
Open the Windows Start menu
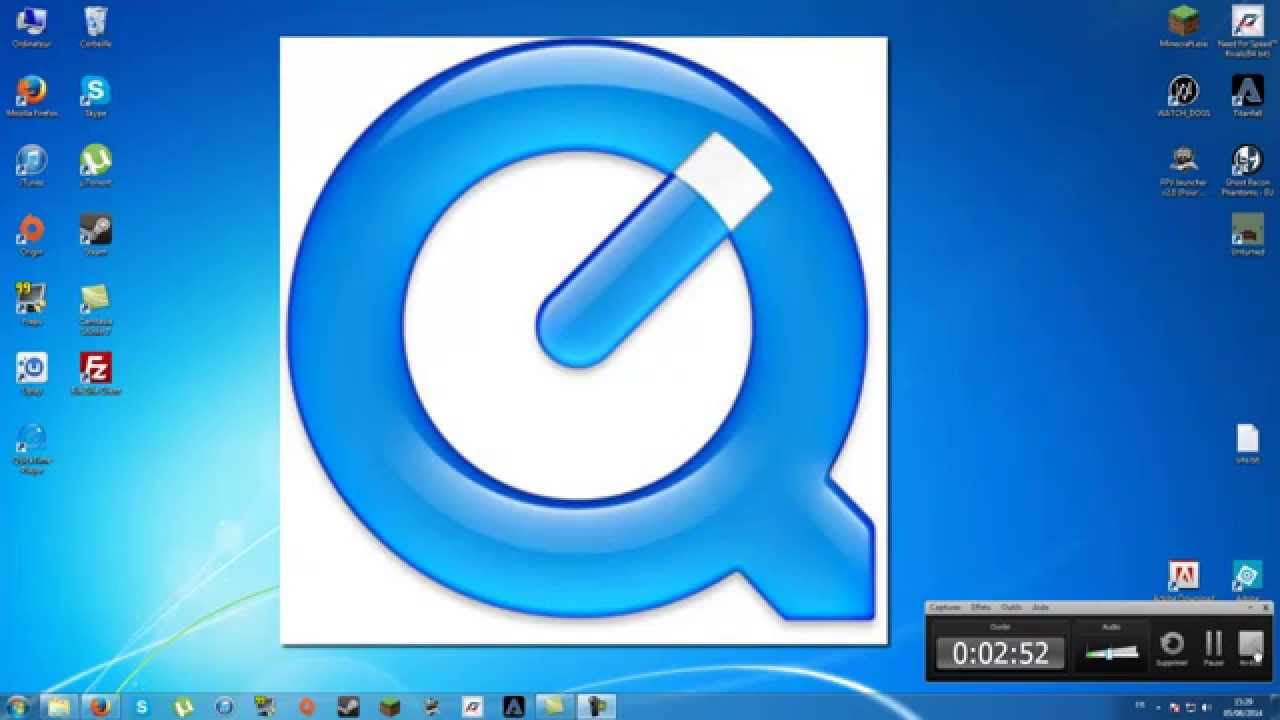18,706
